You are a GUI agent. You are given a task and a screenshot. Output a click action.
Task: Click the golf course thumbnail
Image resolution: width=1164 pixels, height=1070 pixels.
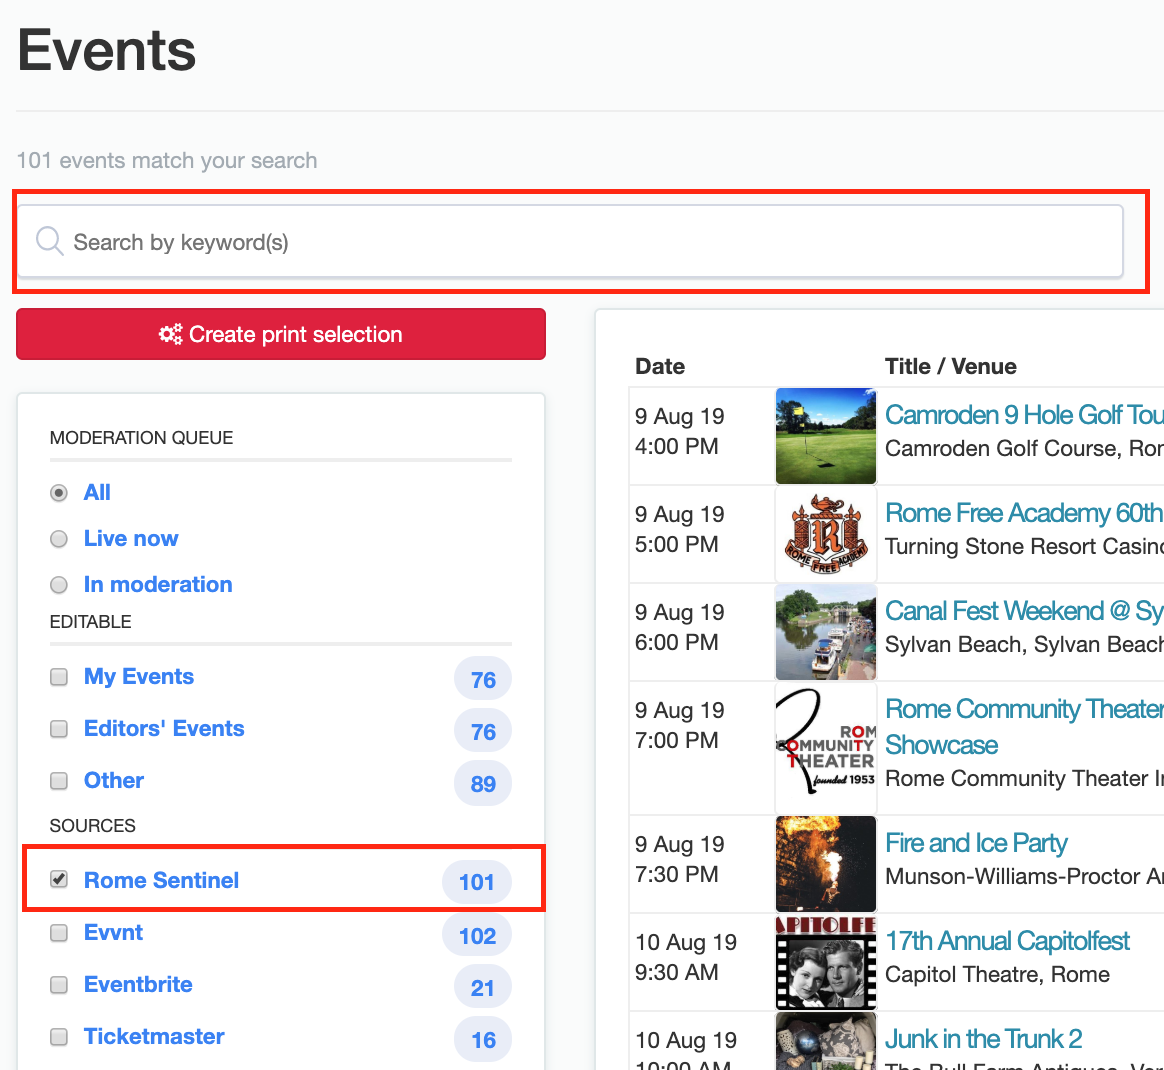[x=825, y=436]
